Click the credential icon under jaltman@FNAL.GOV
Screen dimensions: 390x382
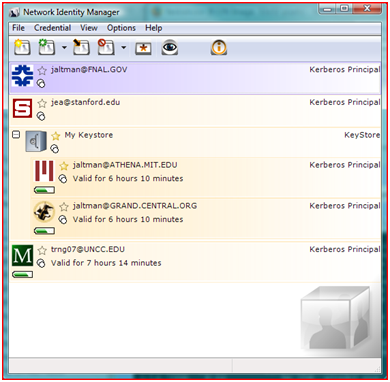[41, 84]
